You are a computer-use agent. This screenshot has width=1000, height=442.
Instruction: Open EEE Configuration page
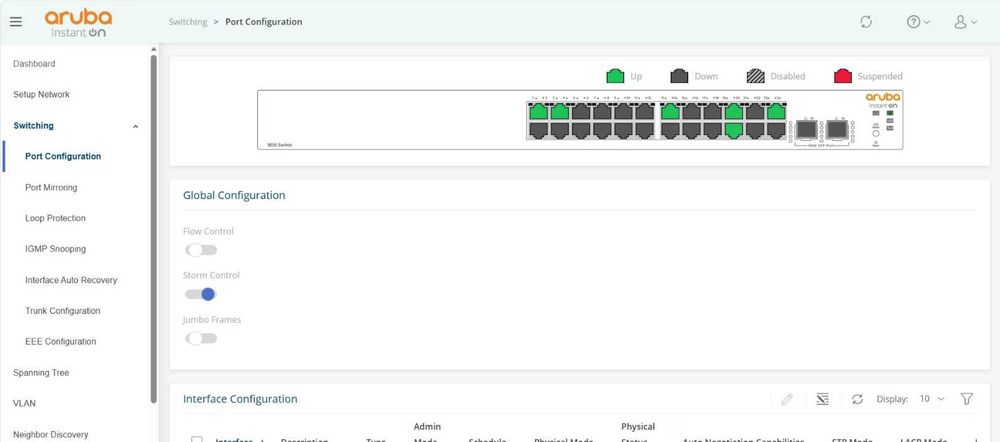(x=61, y=341)
